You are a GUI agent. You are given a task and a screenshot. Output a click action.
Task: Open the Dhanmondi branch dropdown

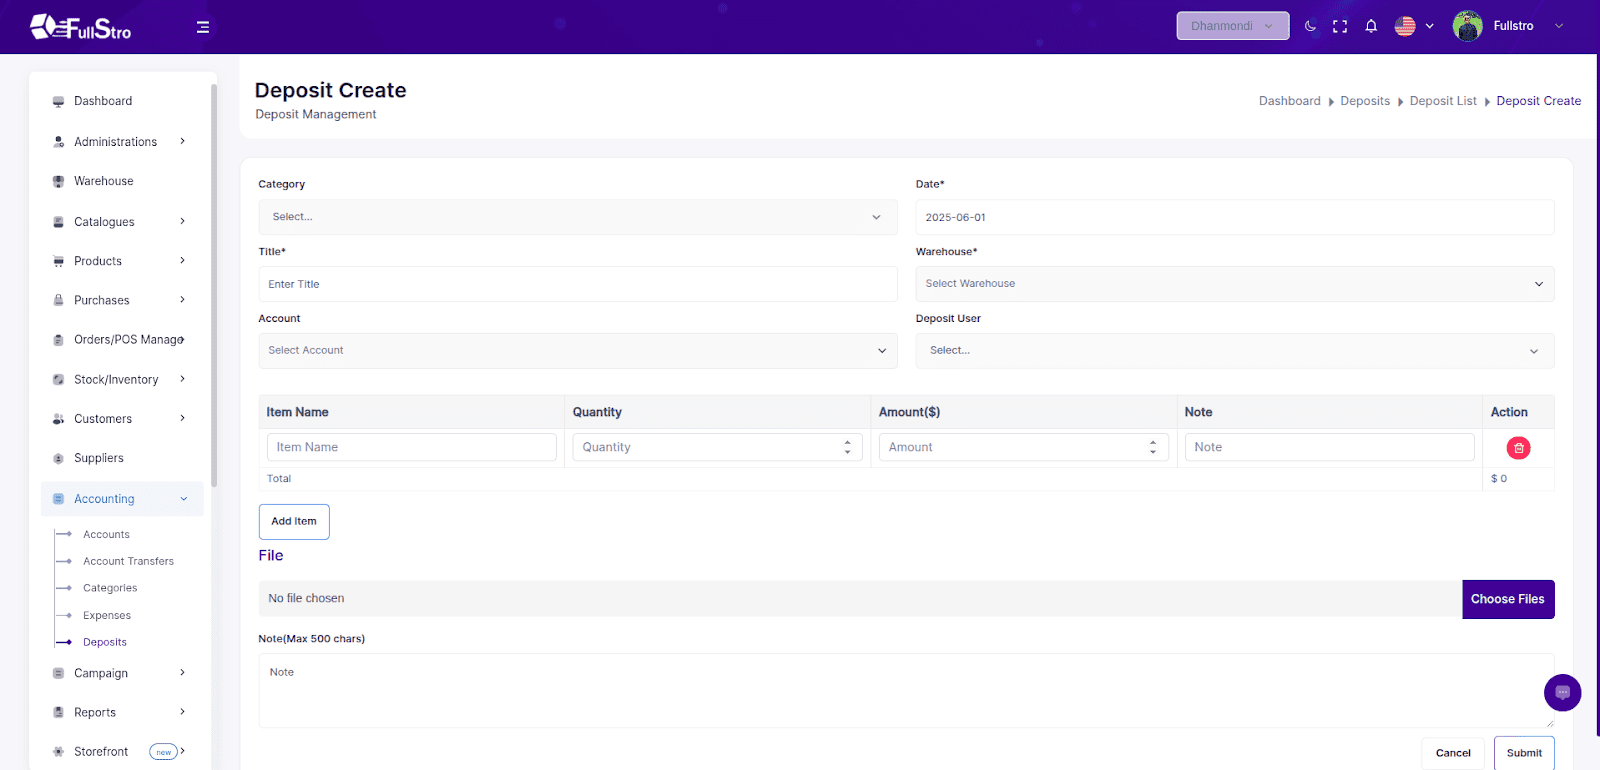coord(1232,26)
